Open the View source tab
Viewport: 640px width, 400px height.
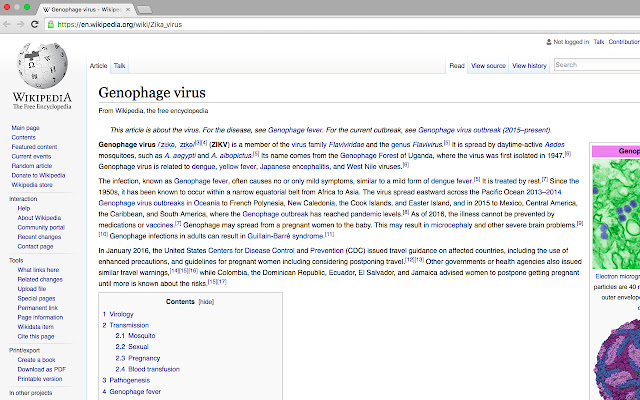(x=488, y=66)
